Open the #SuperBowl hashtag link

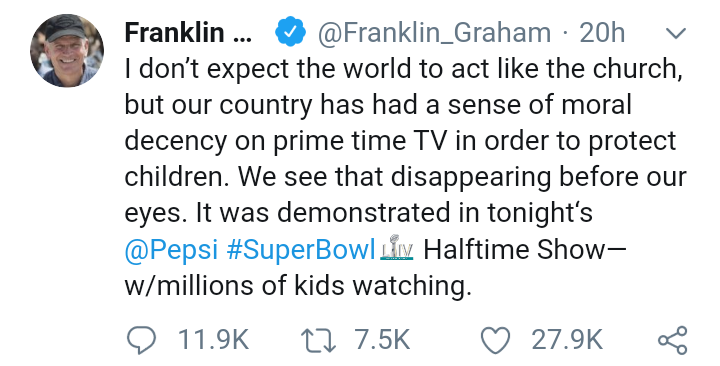click(301, 250)
